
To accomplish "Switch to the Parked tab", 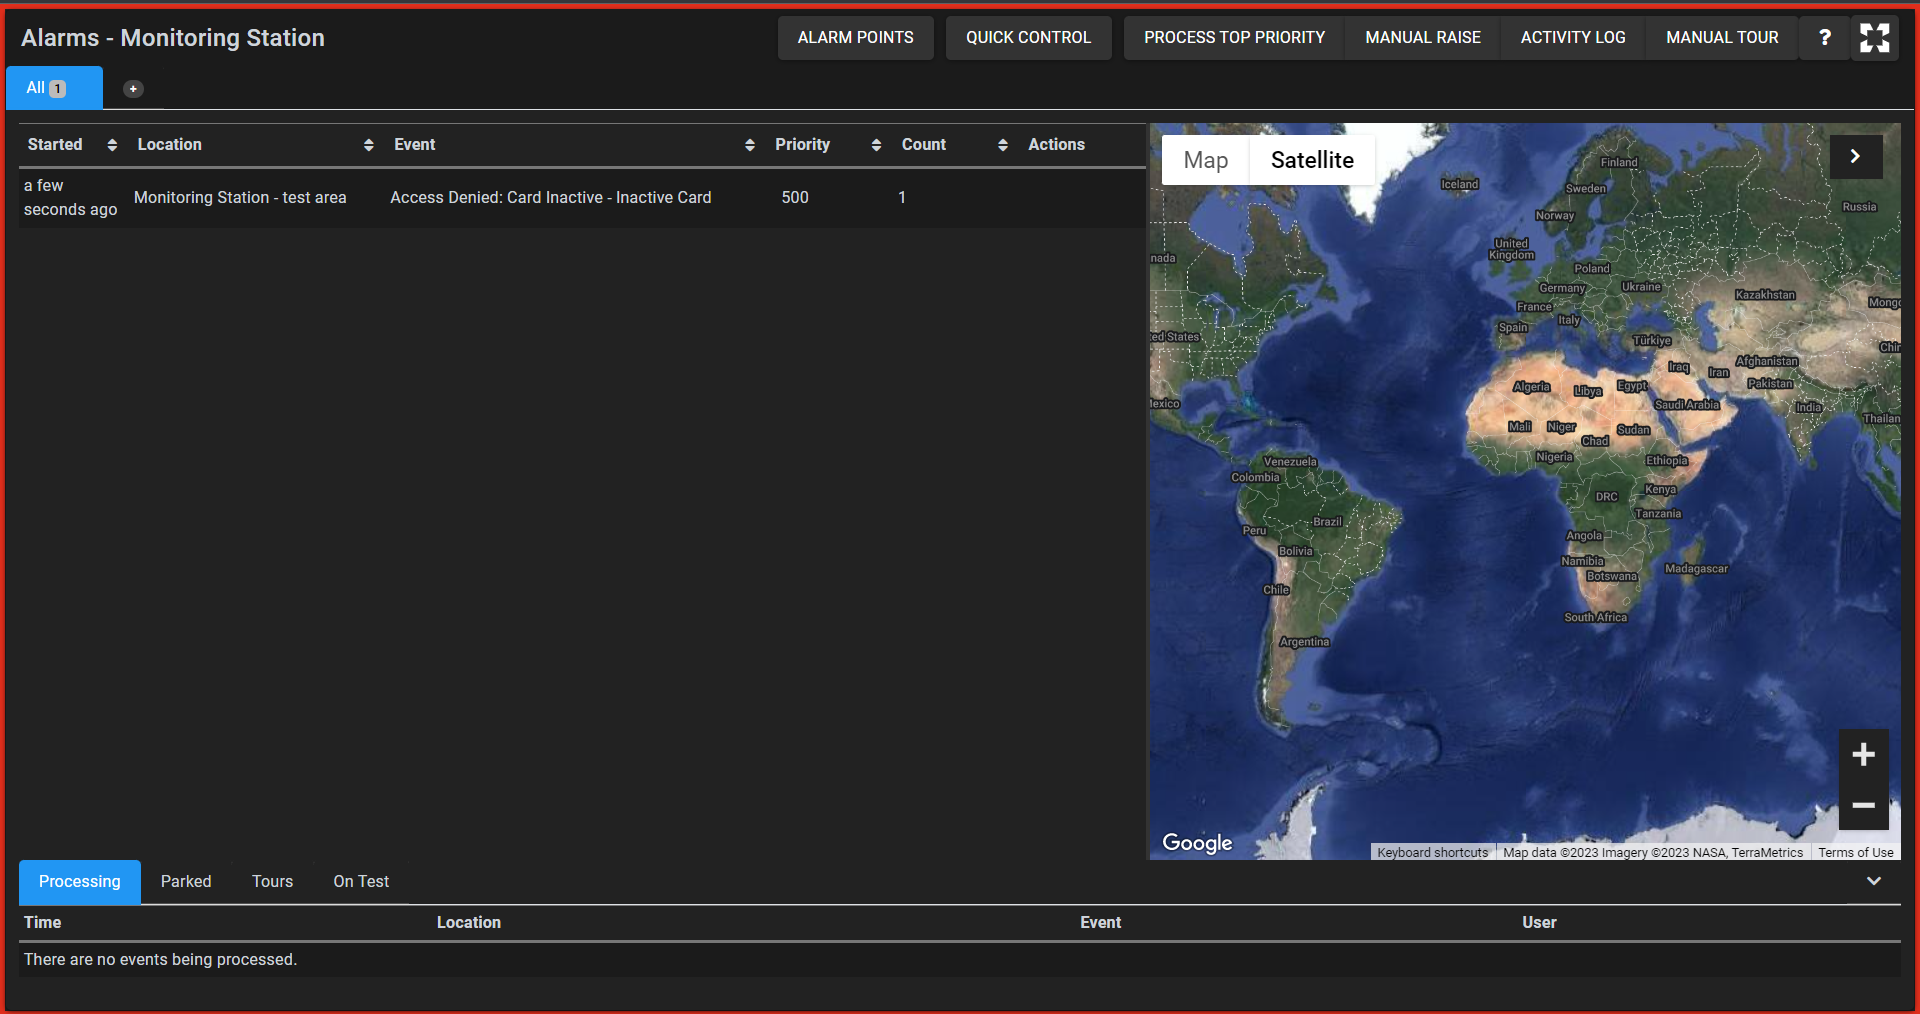I will pos(186,882).
